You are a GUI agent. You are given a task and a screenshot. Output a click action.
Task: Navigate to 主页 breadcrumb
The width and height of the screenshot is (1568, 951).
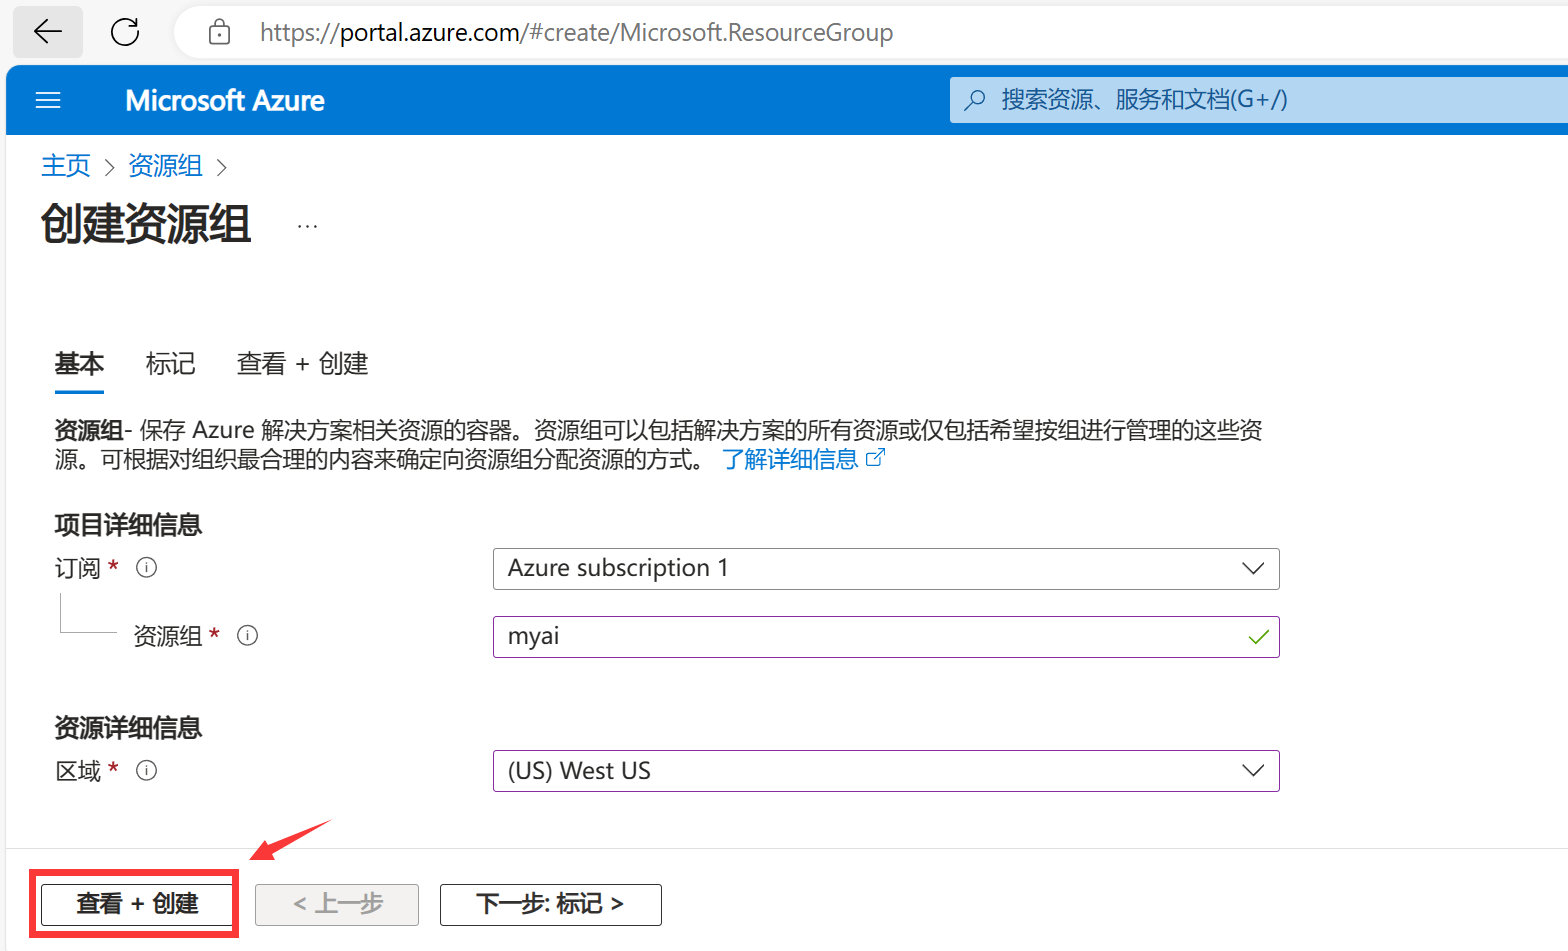66,166
